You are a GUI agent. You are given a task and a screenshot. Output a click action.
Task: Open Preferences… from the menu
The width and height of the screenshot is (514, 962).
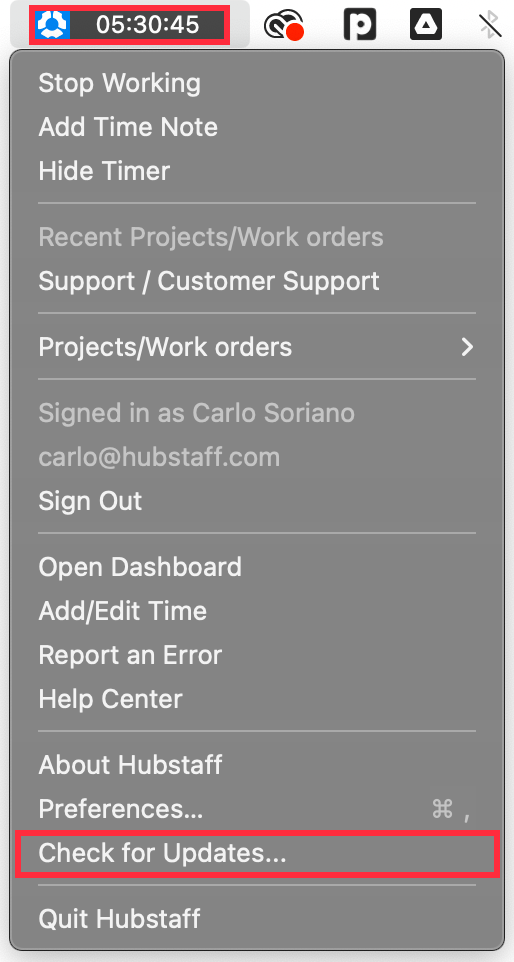pyautogui.click(x=257, y=809)
